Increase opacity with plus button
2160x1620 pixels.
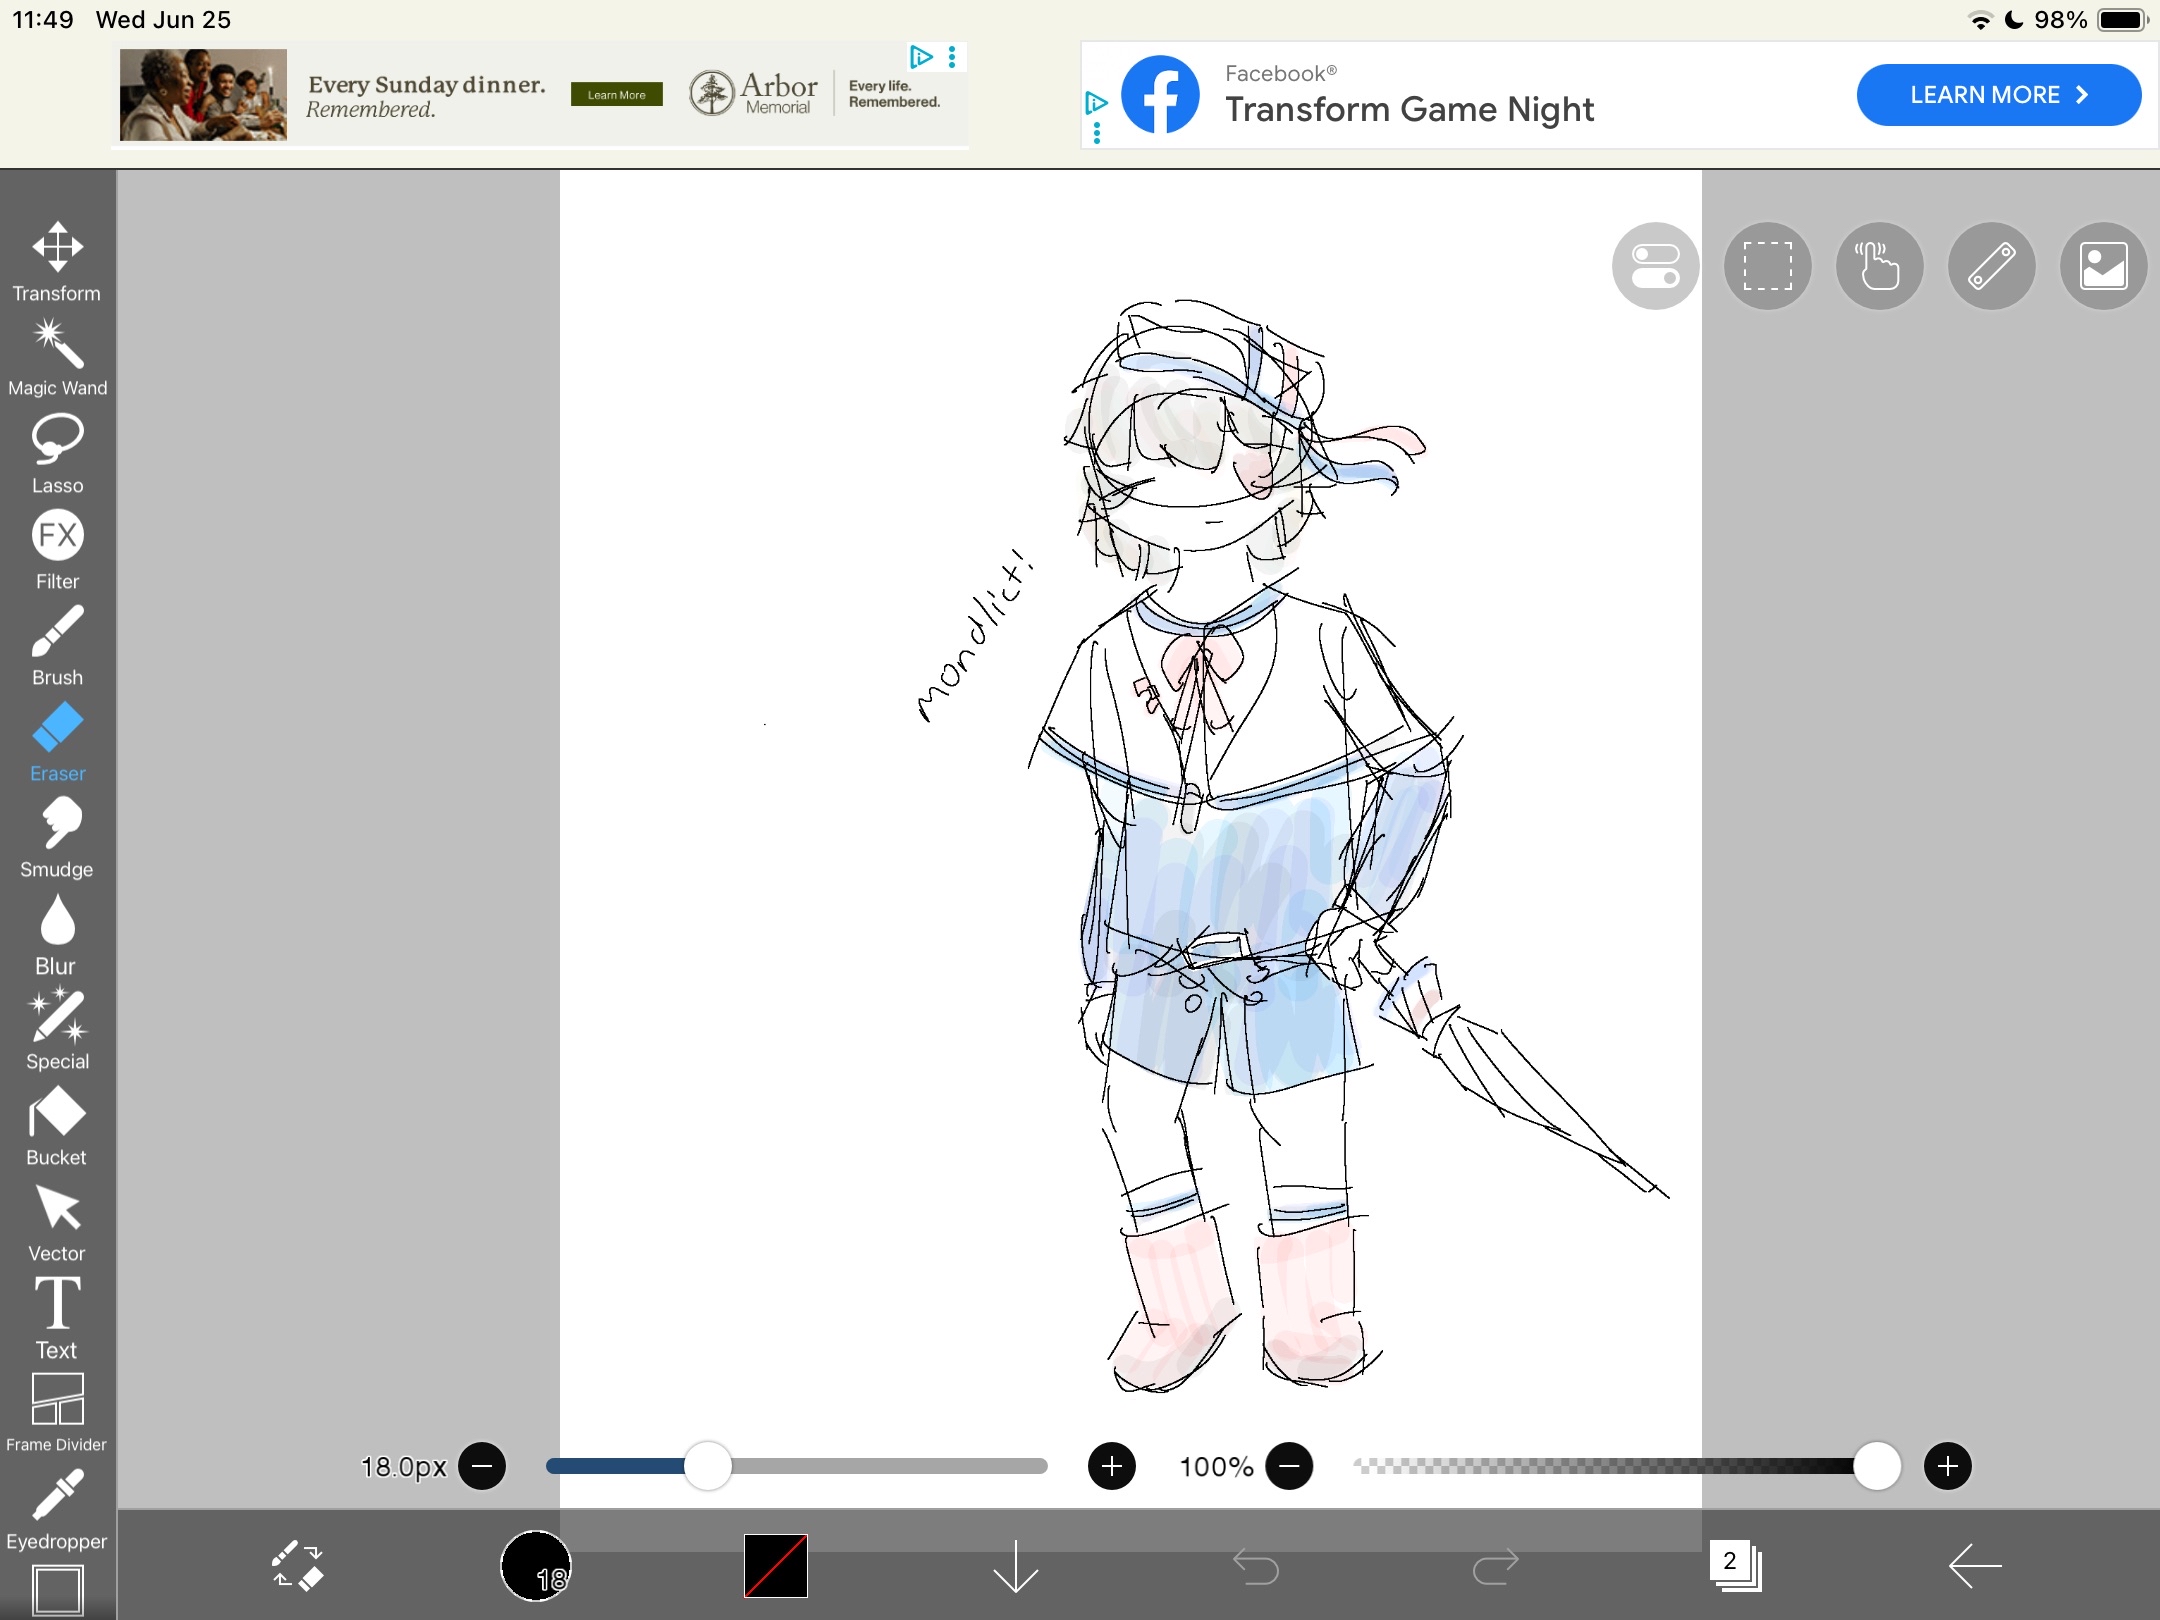[x=1948, y=1466]
